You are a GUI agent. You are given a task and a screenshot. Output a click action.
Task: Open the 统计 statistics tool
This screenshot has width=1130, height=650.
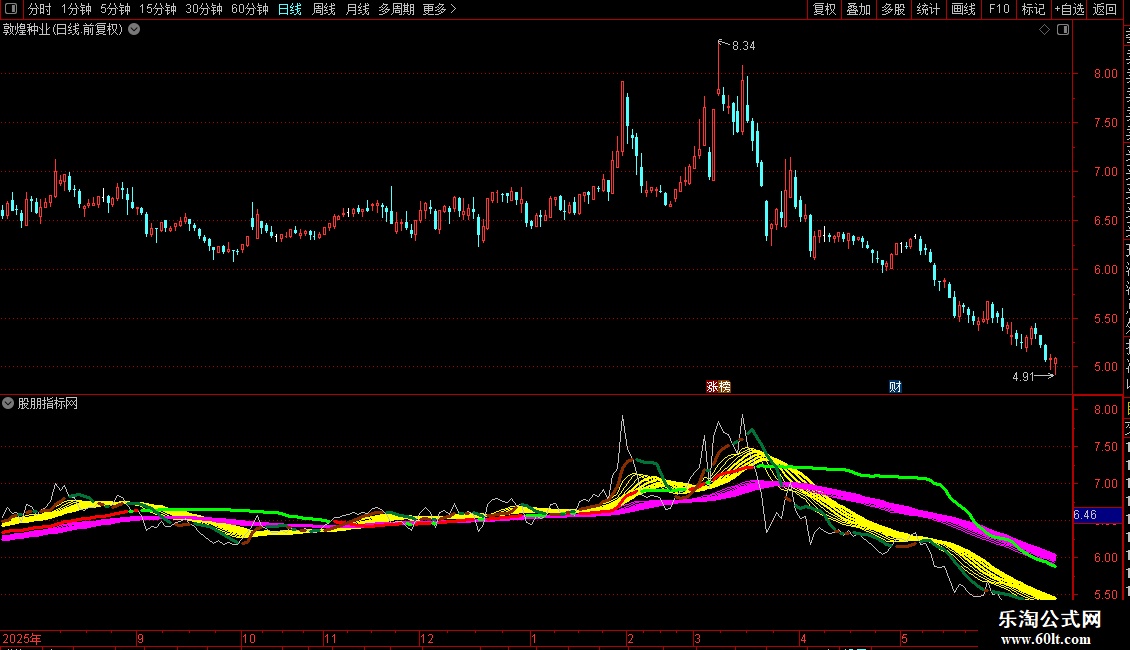point(927,9)
